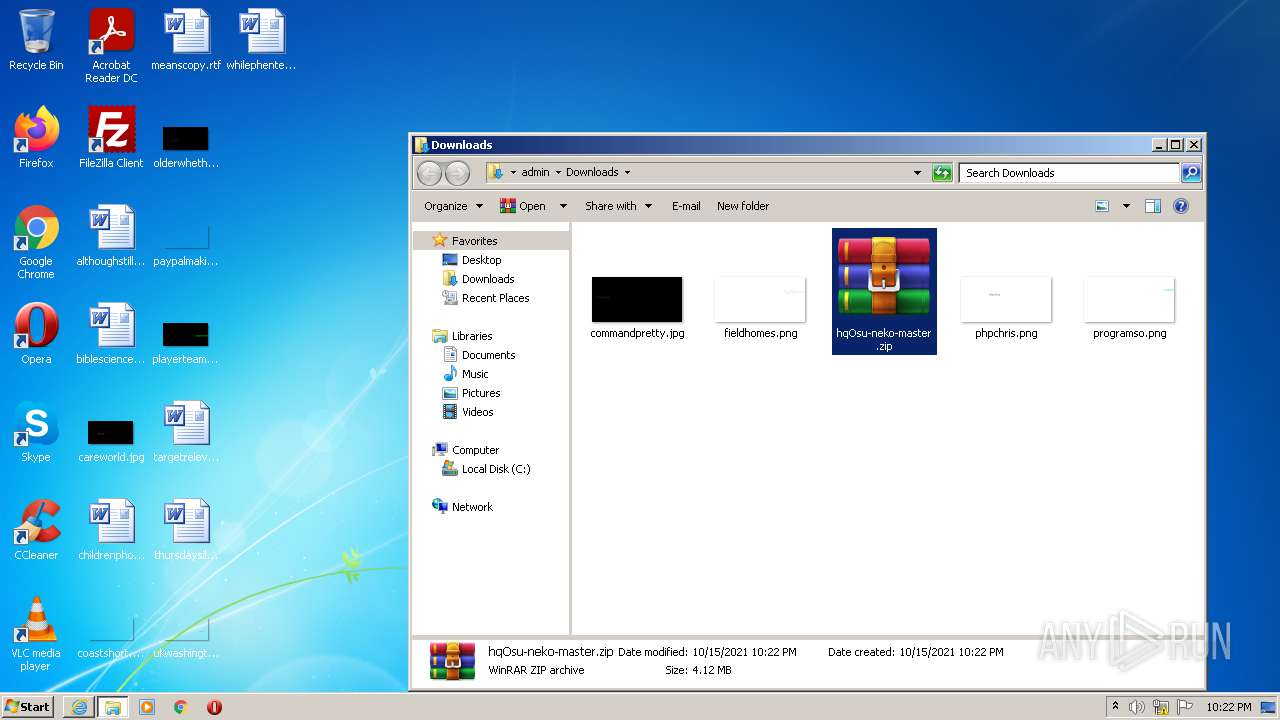This screenshot has height=720, width=1280.
Task: Open Explorer help button
Action: (x=1181, y=206)
